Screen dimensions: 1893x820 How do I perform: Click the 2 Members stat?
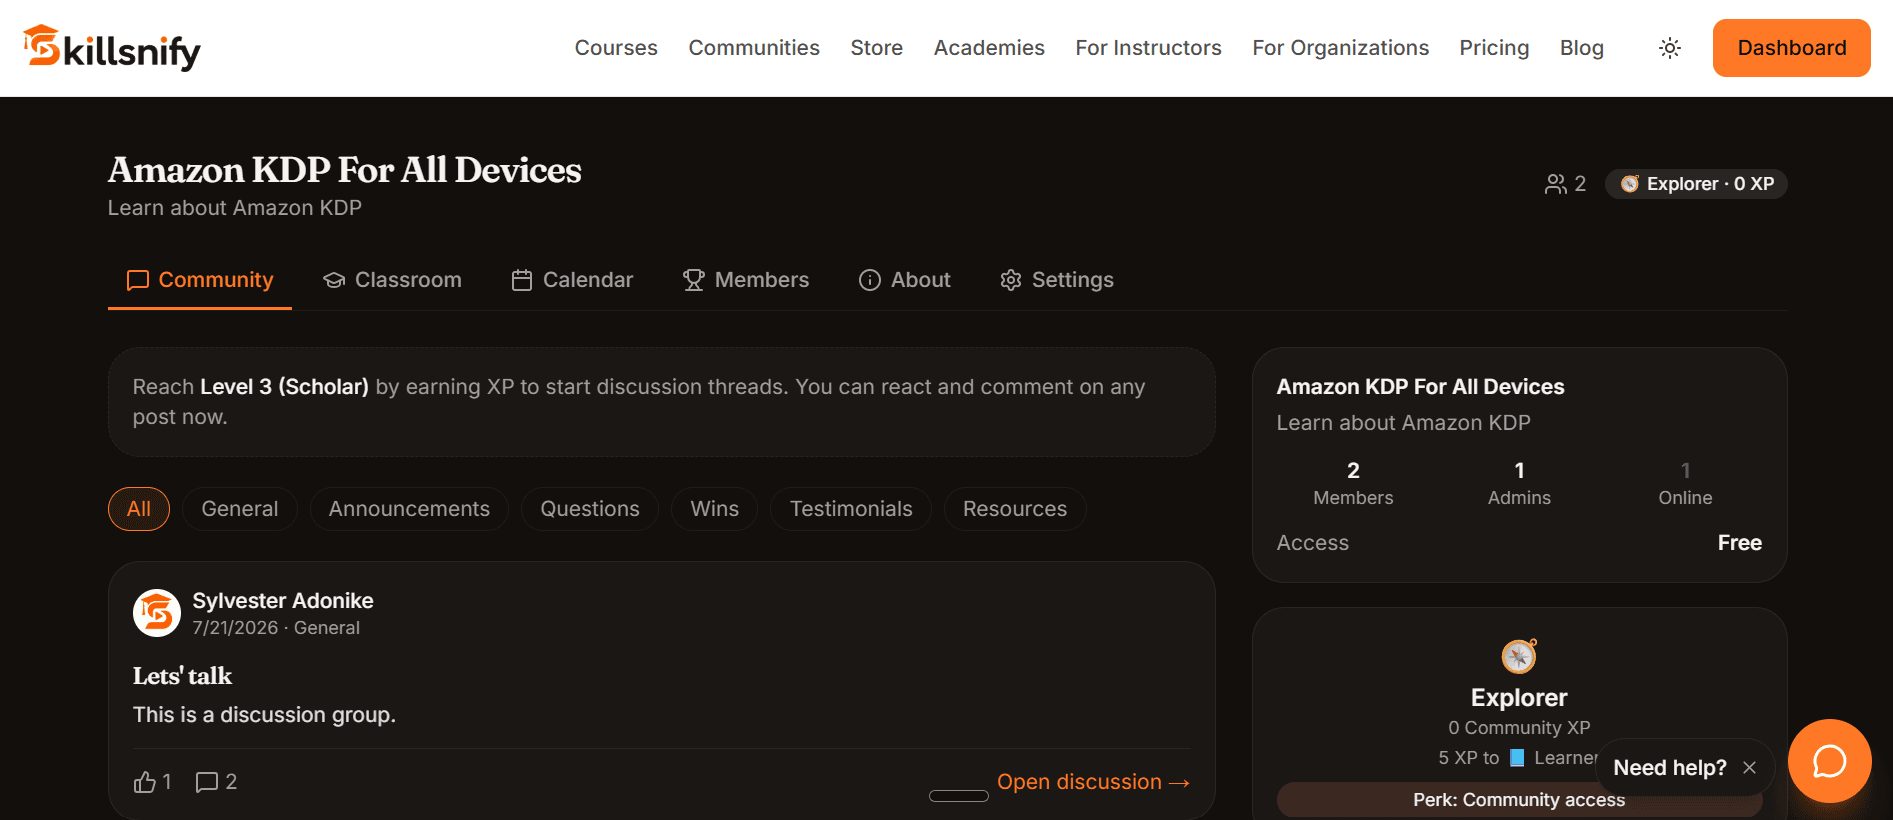(1353, 483)
